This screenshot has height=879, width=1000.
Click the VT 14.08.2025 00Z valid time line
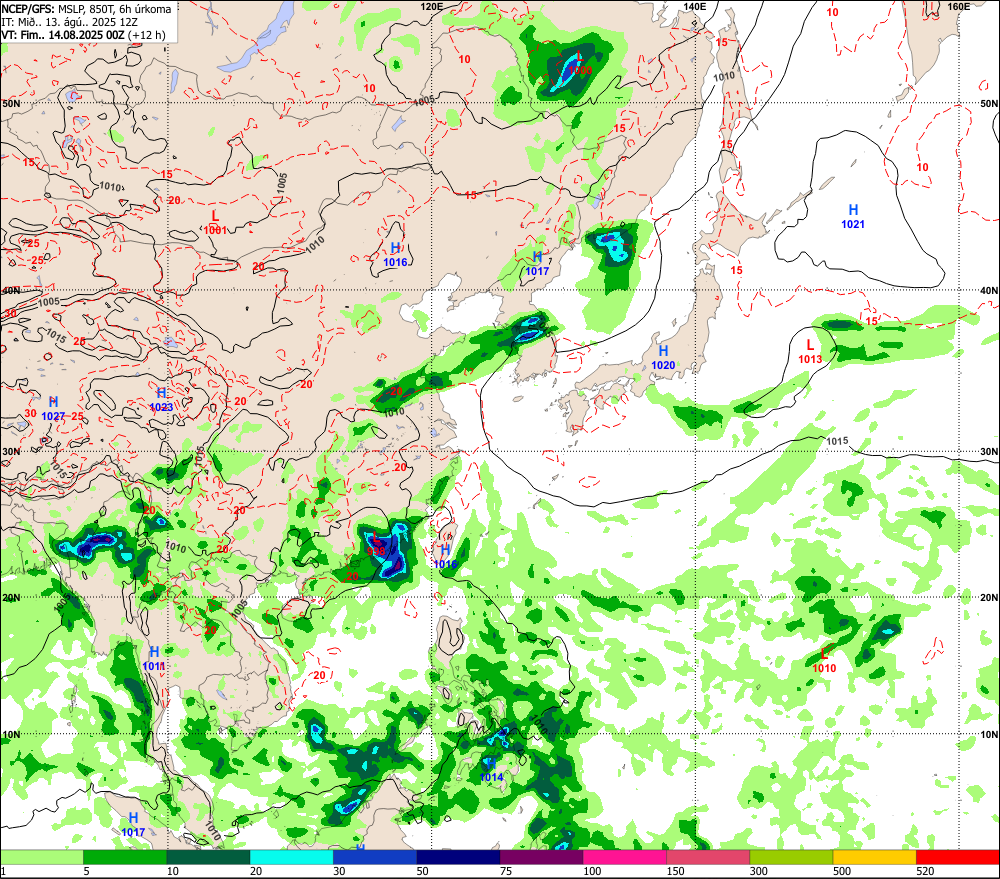(83, 34)
